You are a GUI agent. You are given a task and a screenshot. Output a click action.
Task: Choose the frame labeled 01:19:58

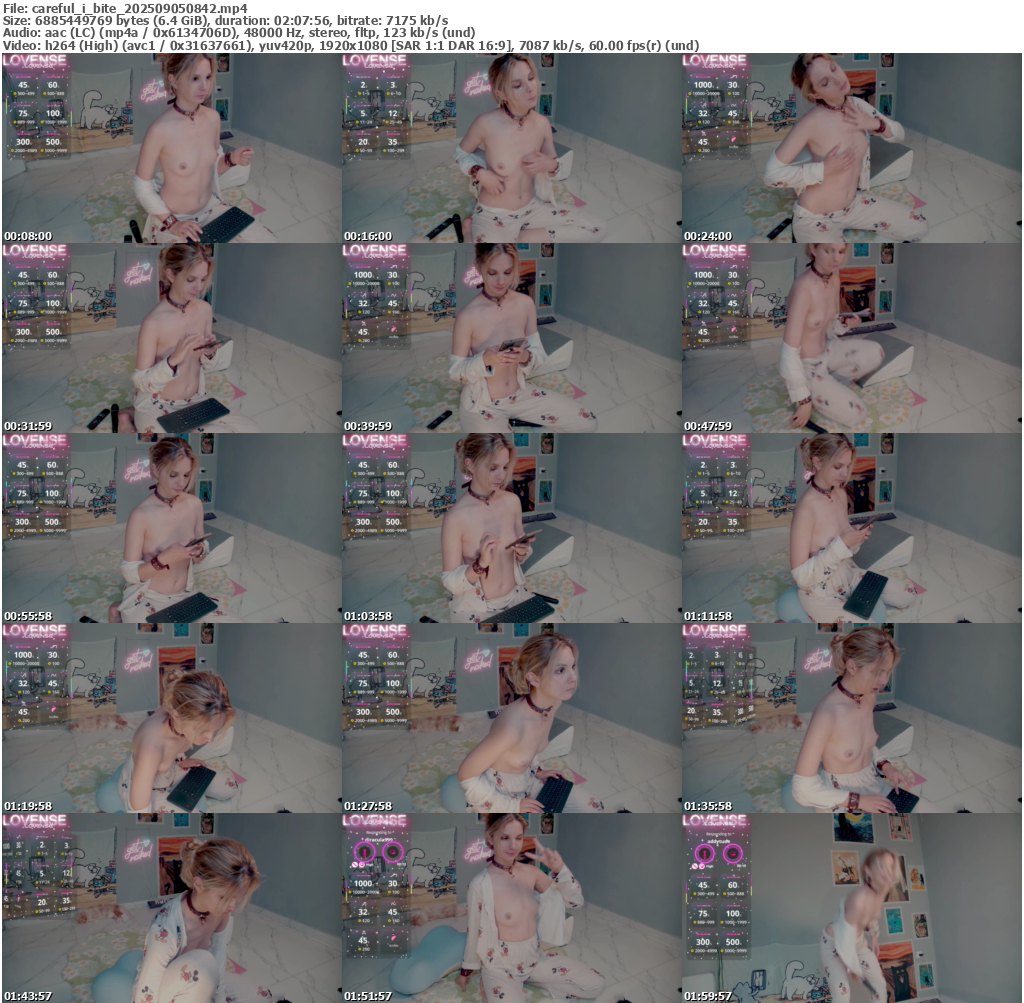(171, 718)
